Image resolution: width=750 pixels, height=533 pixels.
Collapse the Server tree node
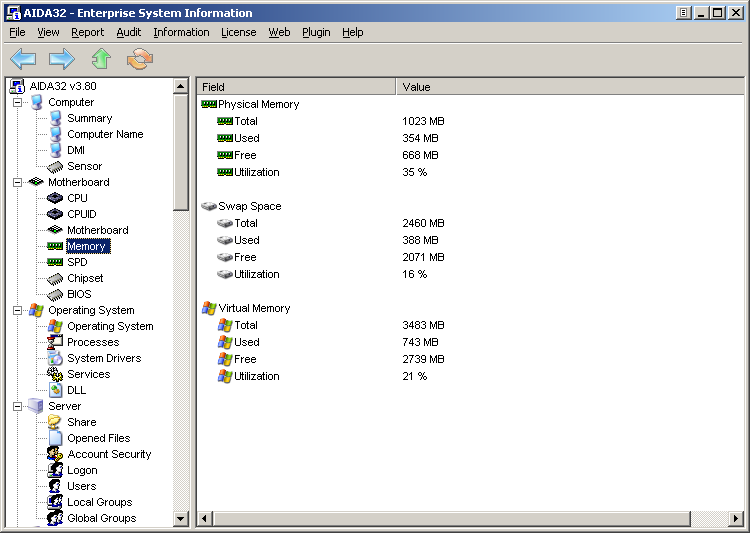17,406
